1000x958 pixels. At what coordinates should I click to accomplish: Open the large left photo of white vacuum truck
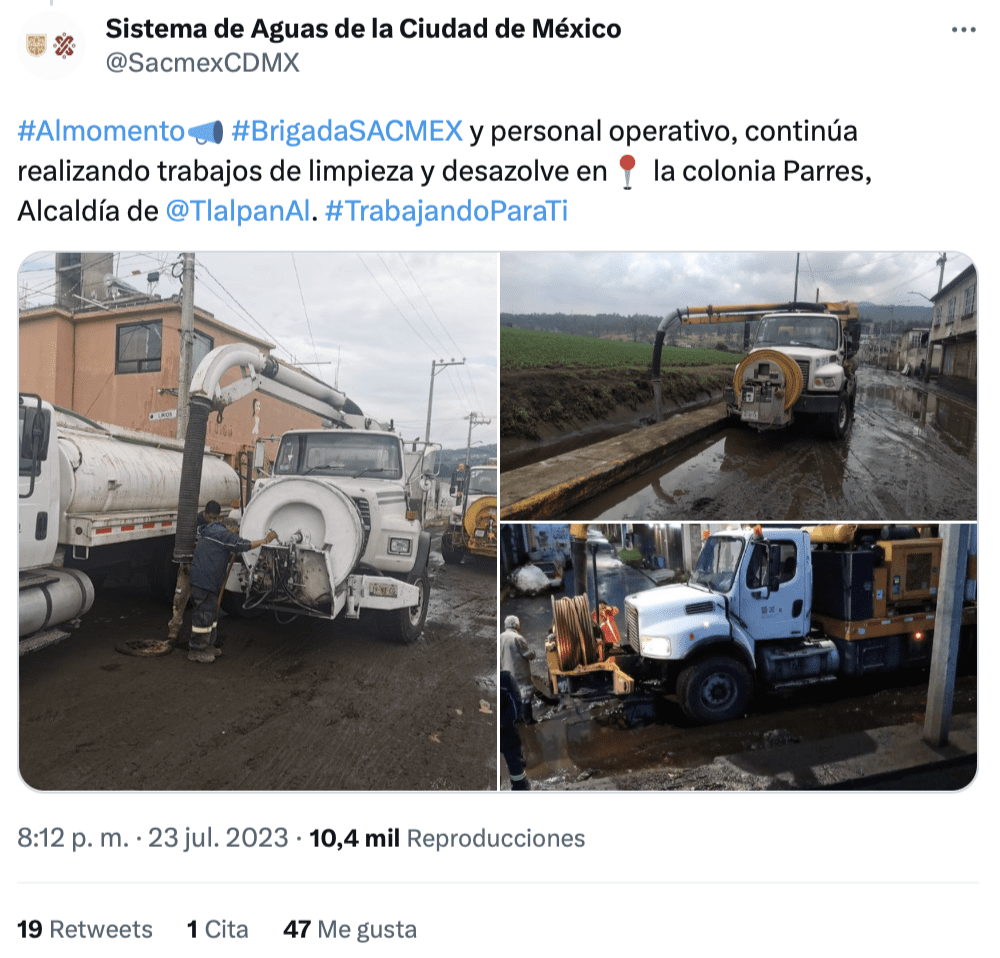coord(258,522)
